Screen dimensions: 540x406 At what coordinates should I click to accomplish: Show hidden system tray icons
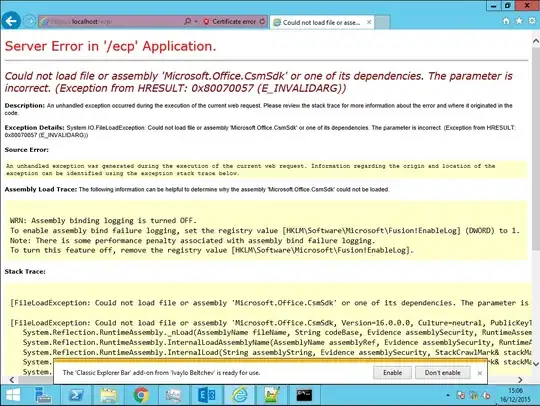448,395
